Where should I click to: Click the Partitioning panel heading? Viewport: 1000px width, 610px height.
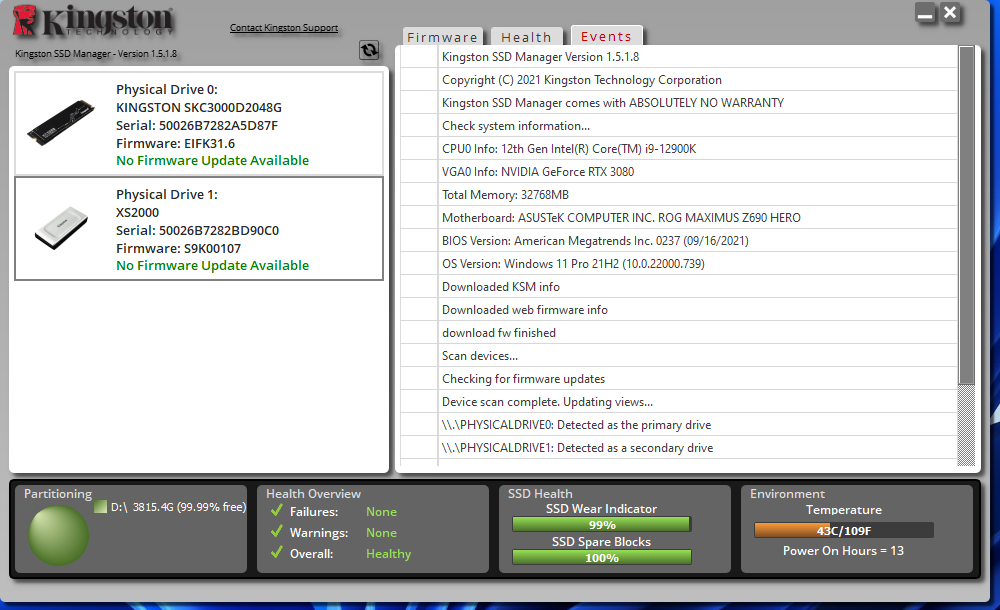pos(58,494)
